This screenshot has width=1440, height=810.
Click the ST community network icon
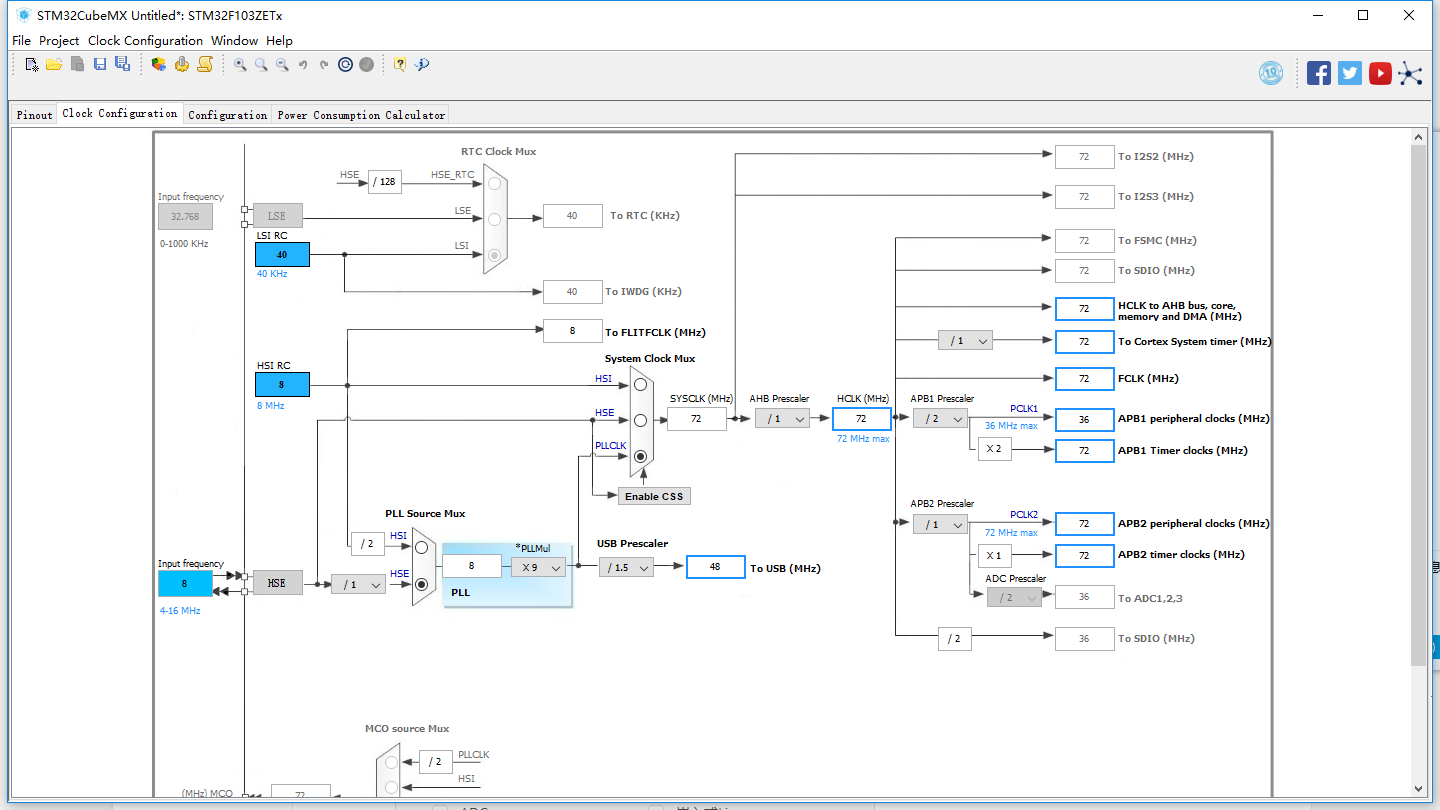[1410, 73]
